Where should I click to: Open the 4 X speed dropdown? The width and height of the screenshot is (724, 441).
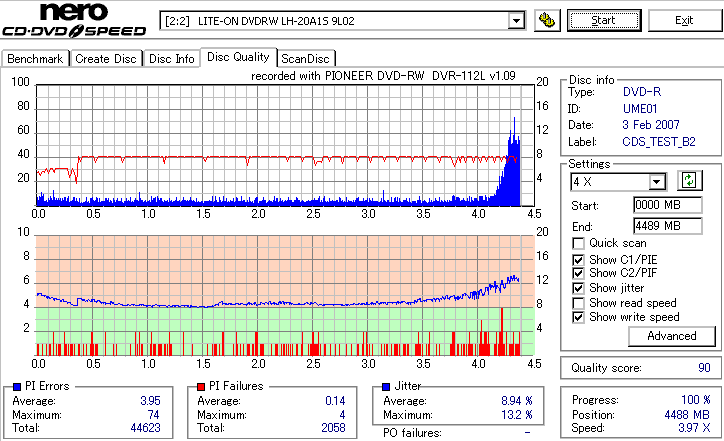click(657, 182)
